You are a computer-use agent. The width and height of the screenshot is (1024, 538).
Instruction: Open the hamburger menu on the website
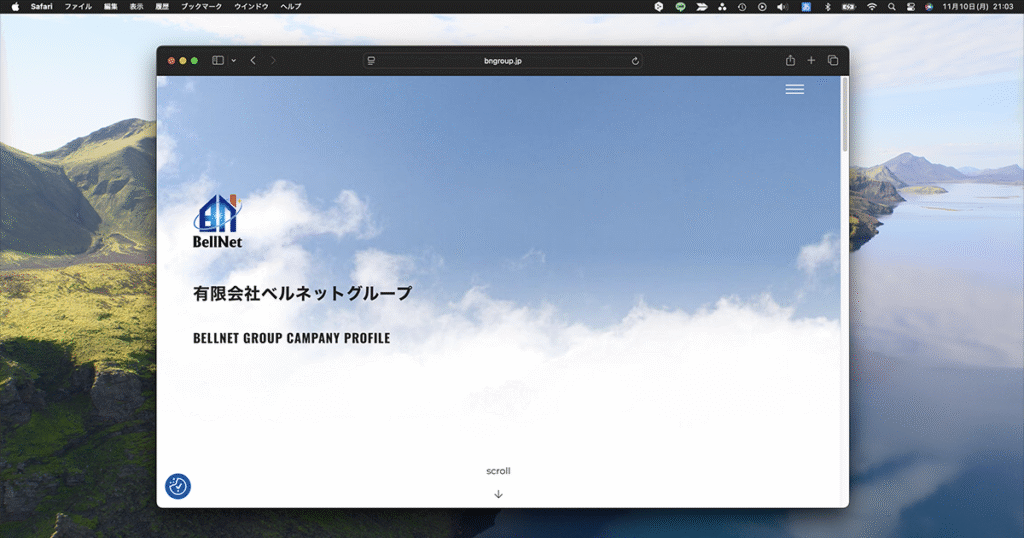click(794, 90)
